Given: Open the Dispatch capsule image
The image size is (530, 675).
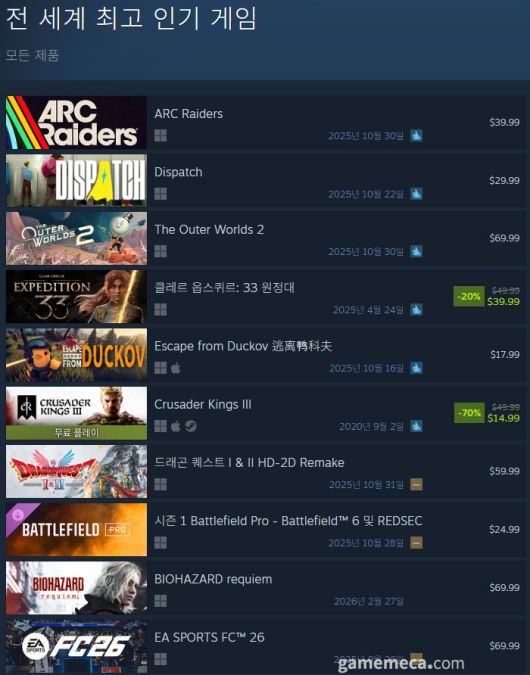Looking at the screenshot, I should [x=76, y=180].
